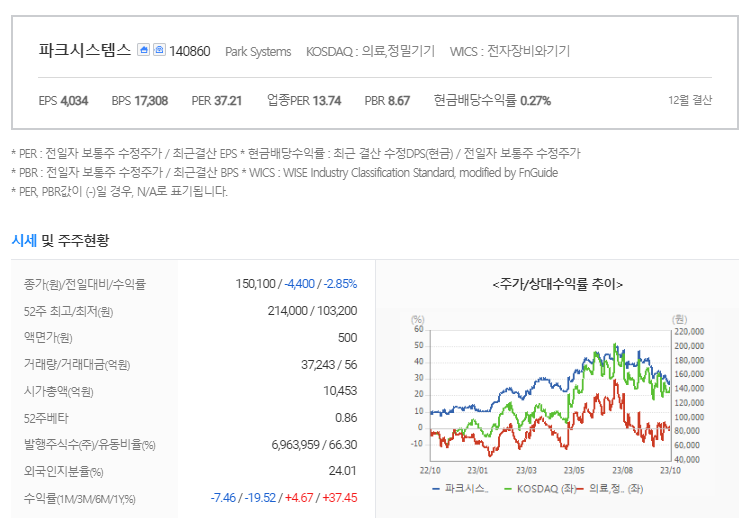This screenshot has width=746, height=518.
Task: Select the PER value 37.21
Action: tap(228, 101)
